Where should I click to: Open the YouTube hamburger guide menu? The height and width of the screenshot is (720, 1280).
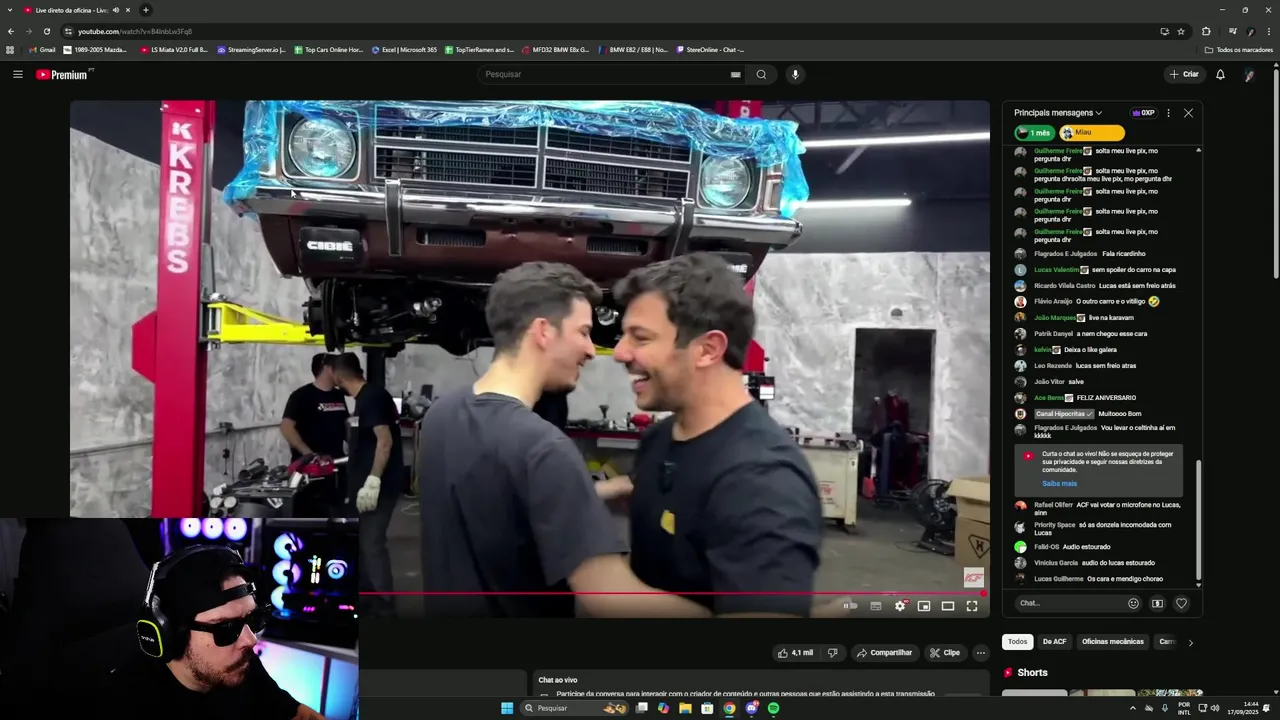coord(17,74)
